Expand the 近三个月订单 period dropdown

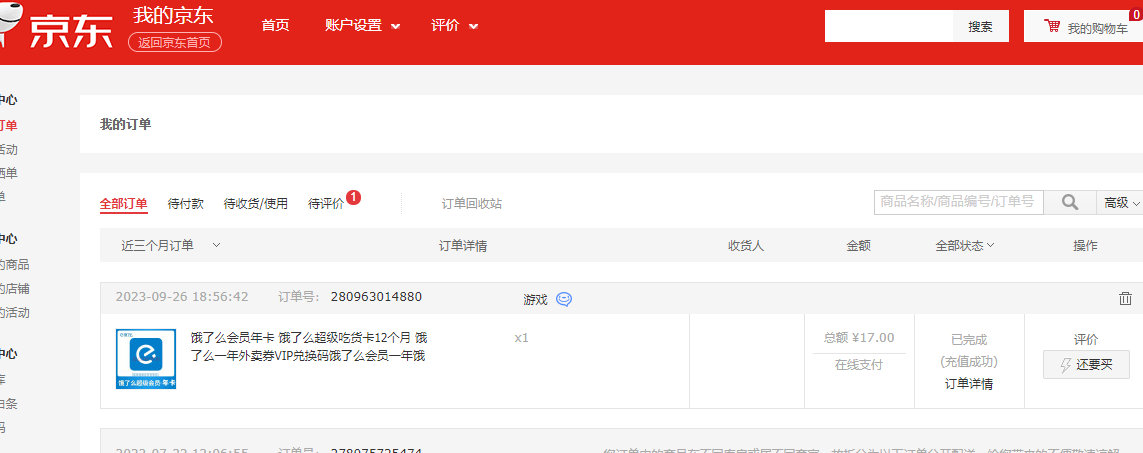pos(171,245)
